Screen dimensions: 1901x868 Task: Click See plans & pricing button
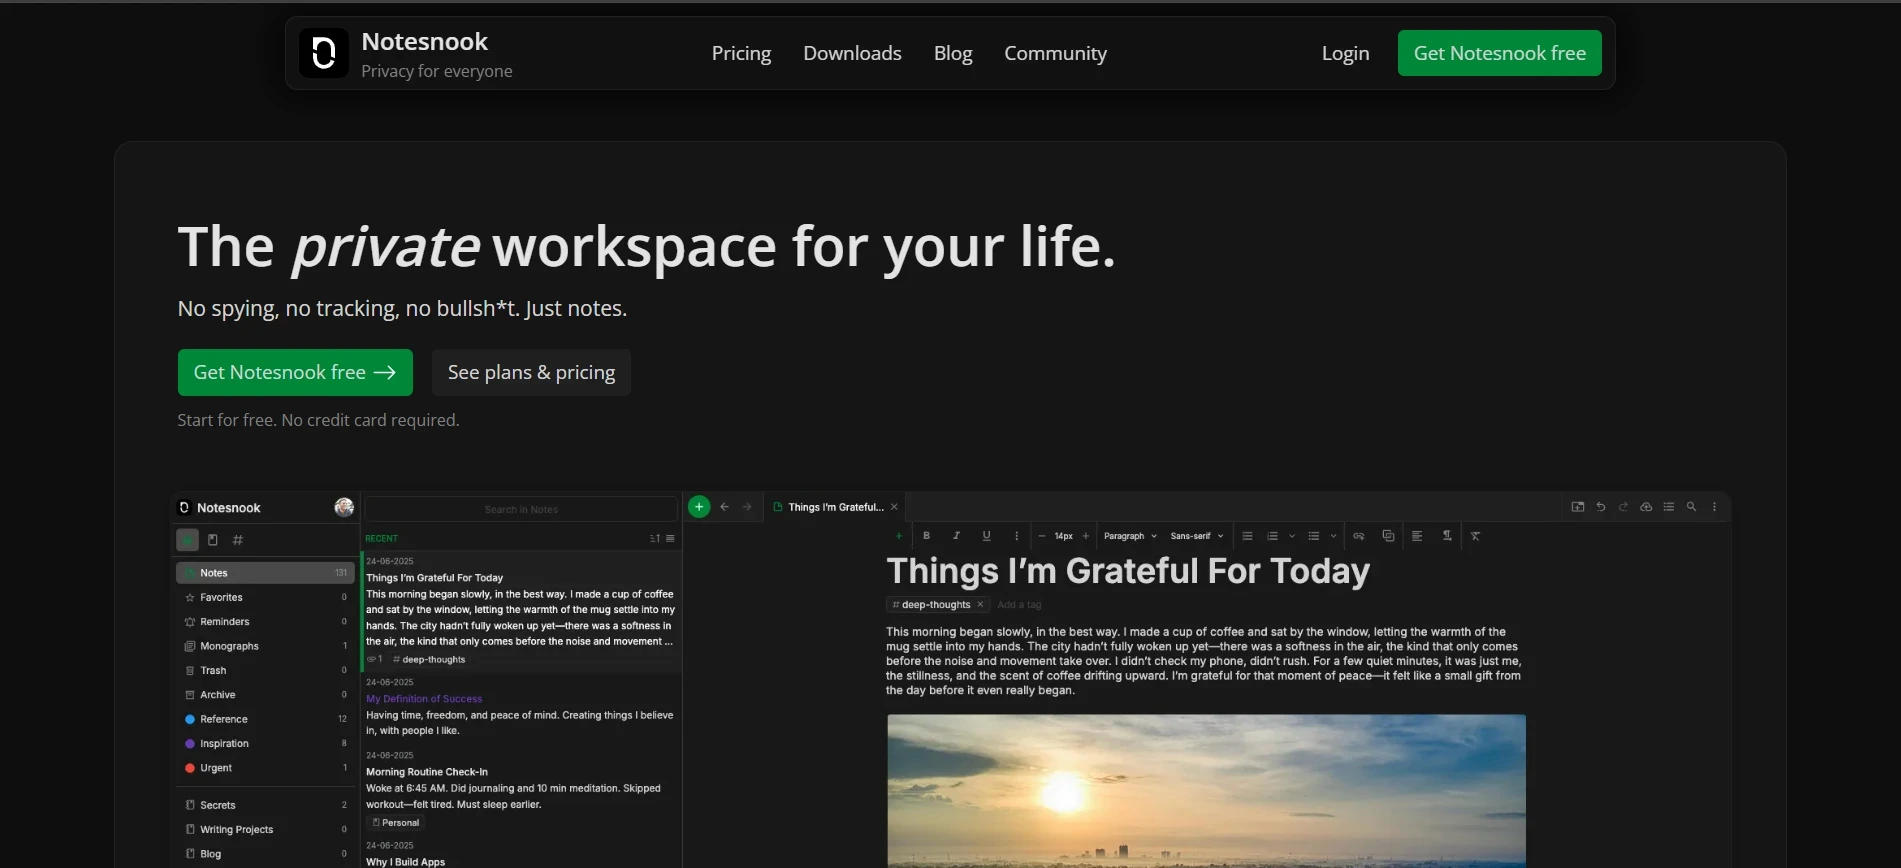point(531,372)
